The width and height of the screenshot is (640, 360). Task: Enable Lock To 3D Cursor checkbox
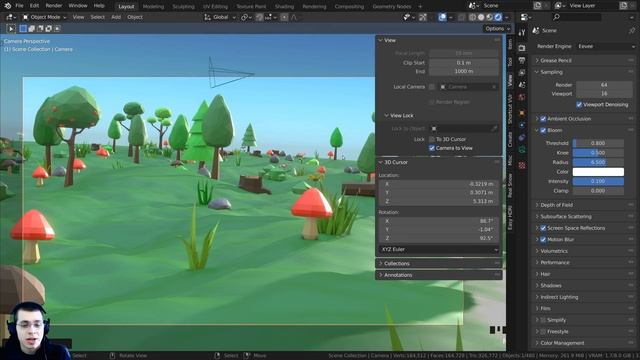pos(432,139)
